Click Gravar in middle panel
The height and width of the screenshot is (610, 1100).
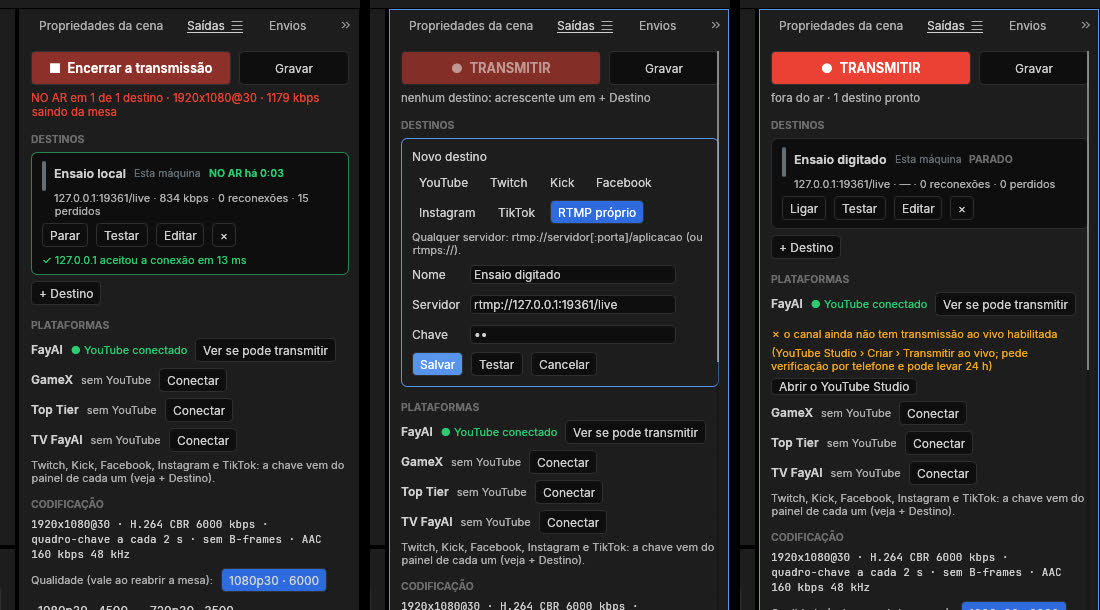coord(663,68)
